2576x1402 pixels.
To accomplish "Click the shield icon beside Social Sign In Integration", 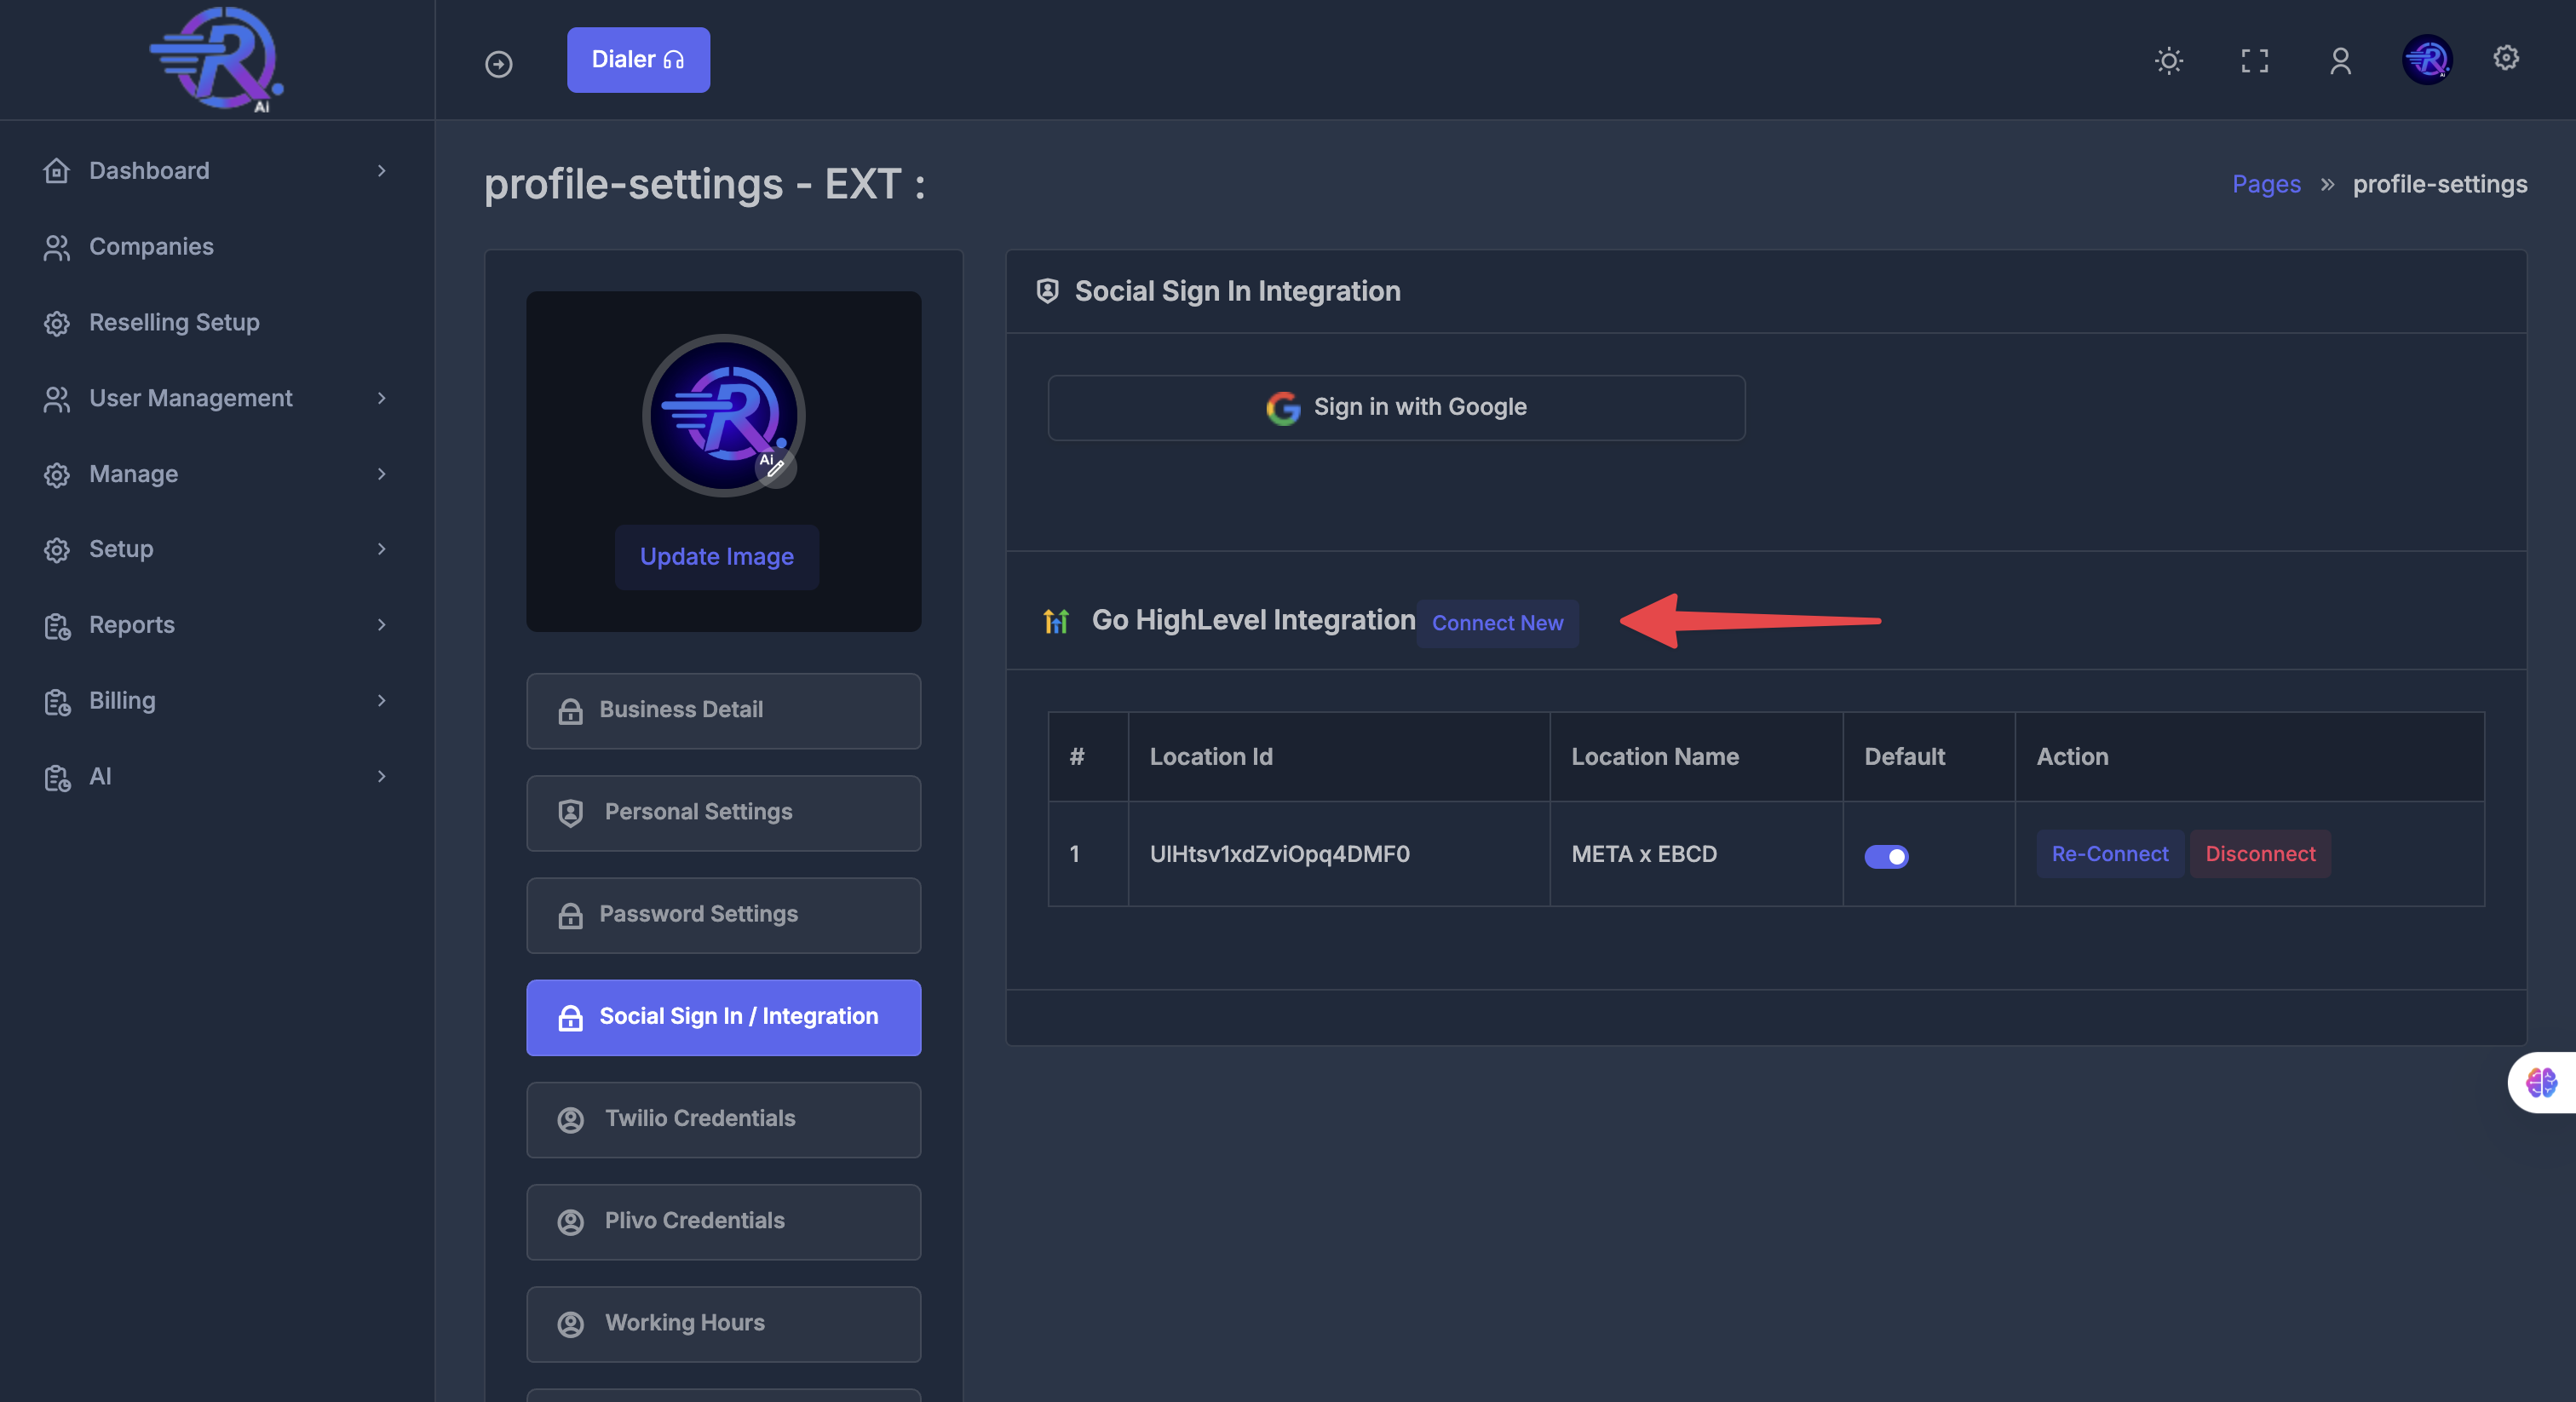I will 1047,291.
